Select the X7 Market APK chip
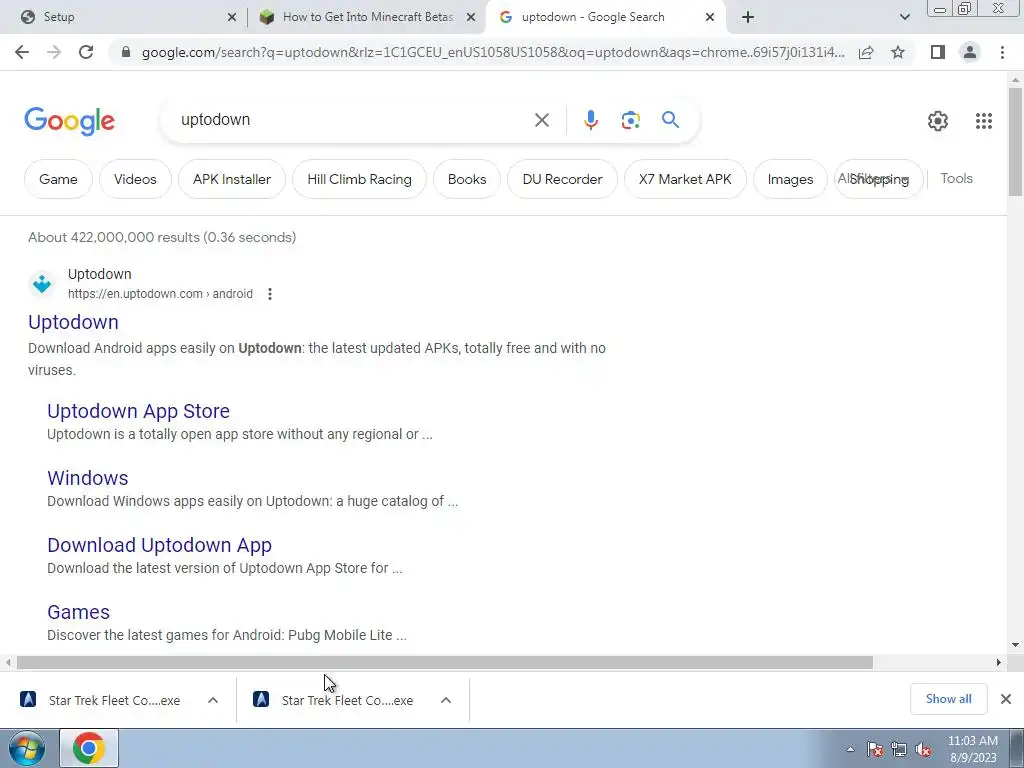 coord(685,179)
